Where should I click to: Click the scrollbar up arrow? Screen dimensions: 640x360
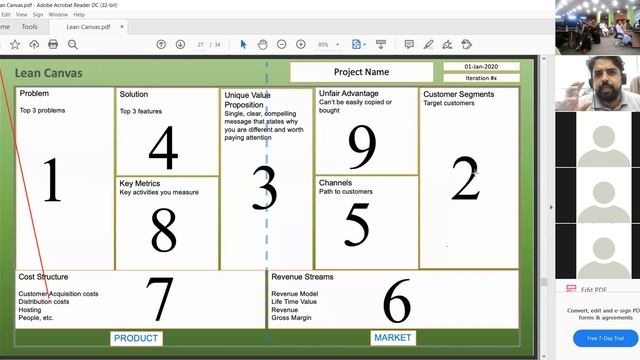click(544, 59)
